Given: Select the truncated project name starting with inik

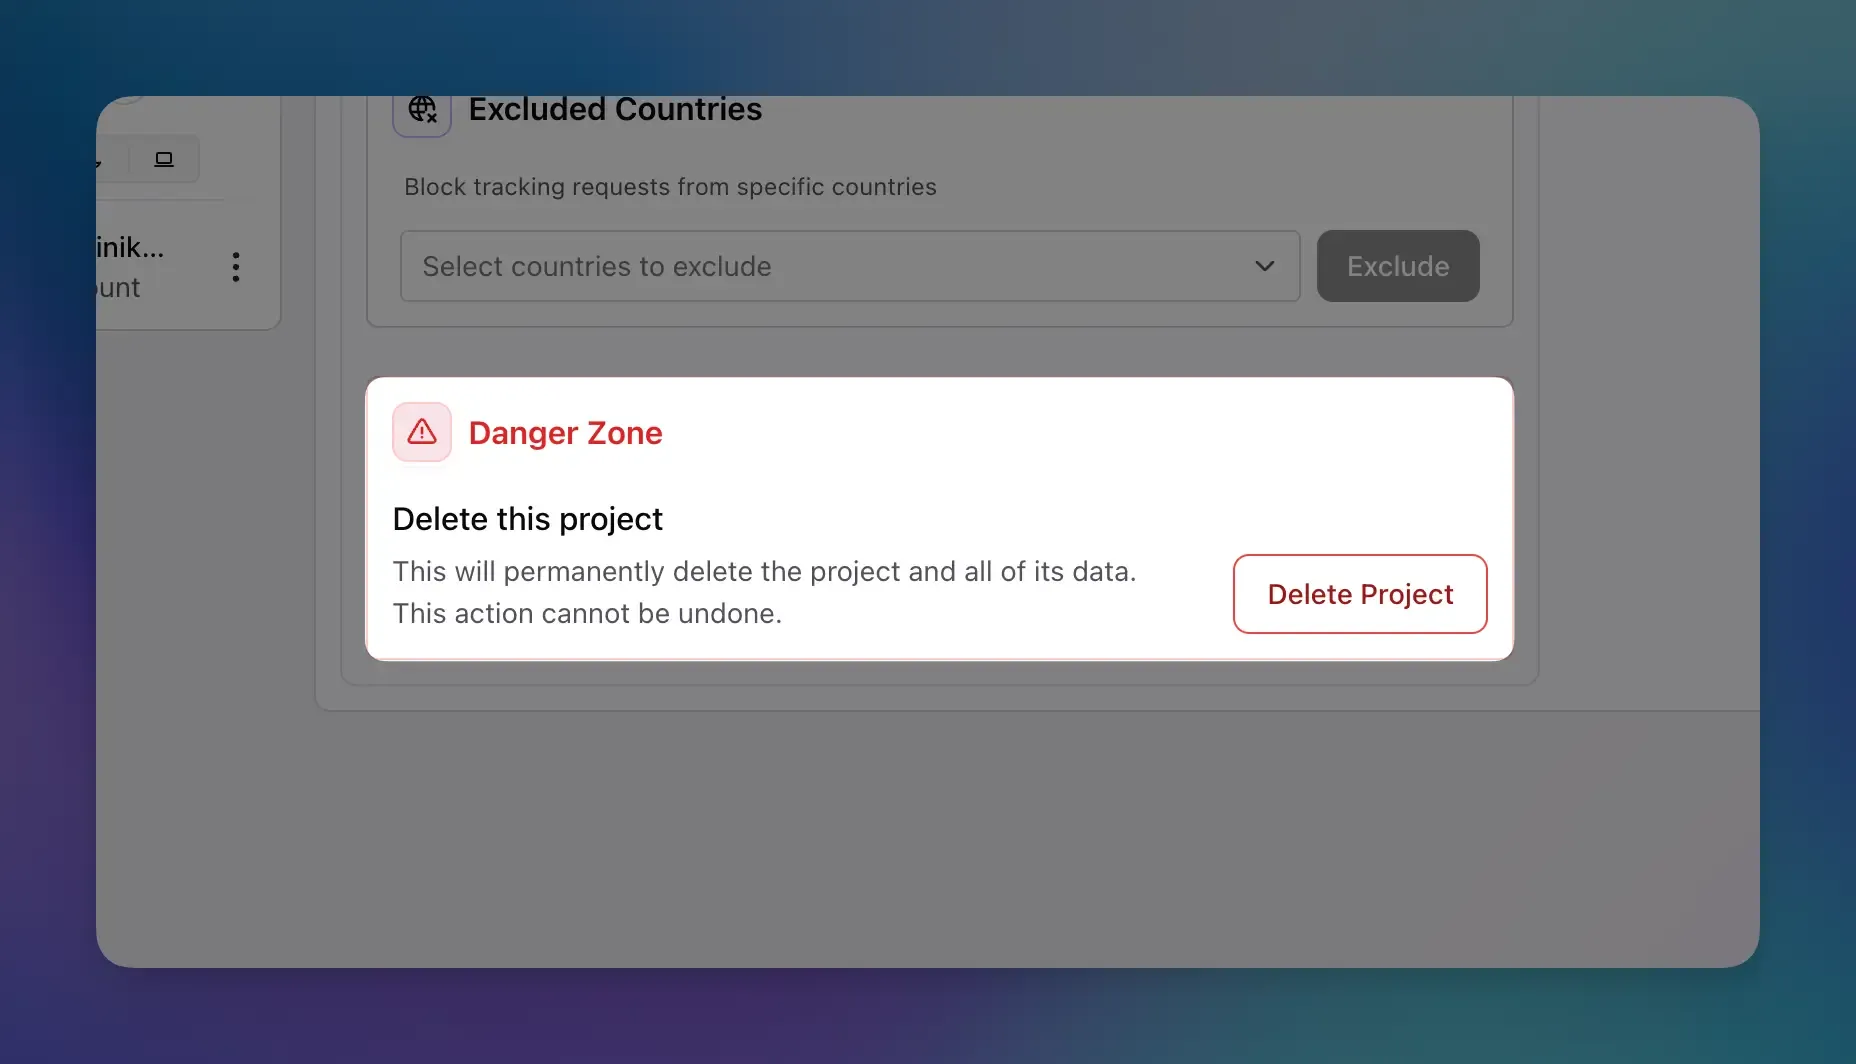Looking at the screenshot, I should coord(130,246).
